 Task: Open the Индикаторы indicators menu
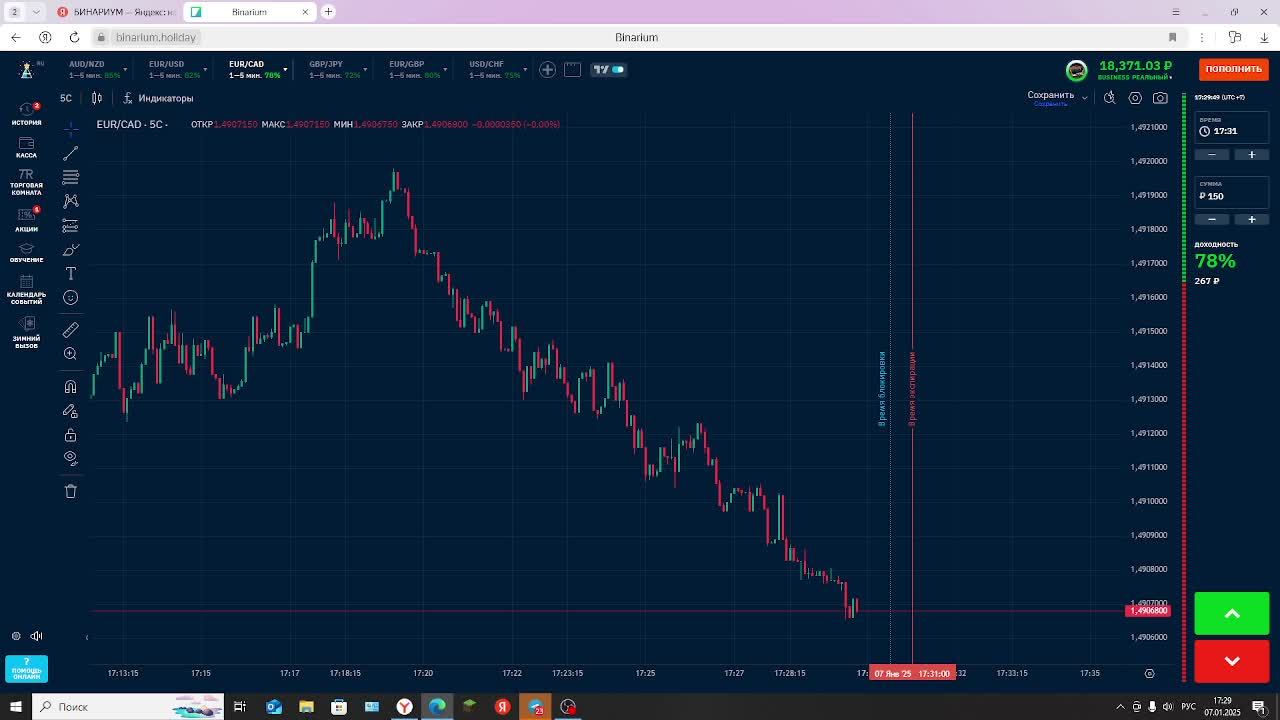(x=158, y=98)
